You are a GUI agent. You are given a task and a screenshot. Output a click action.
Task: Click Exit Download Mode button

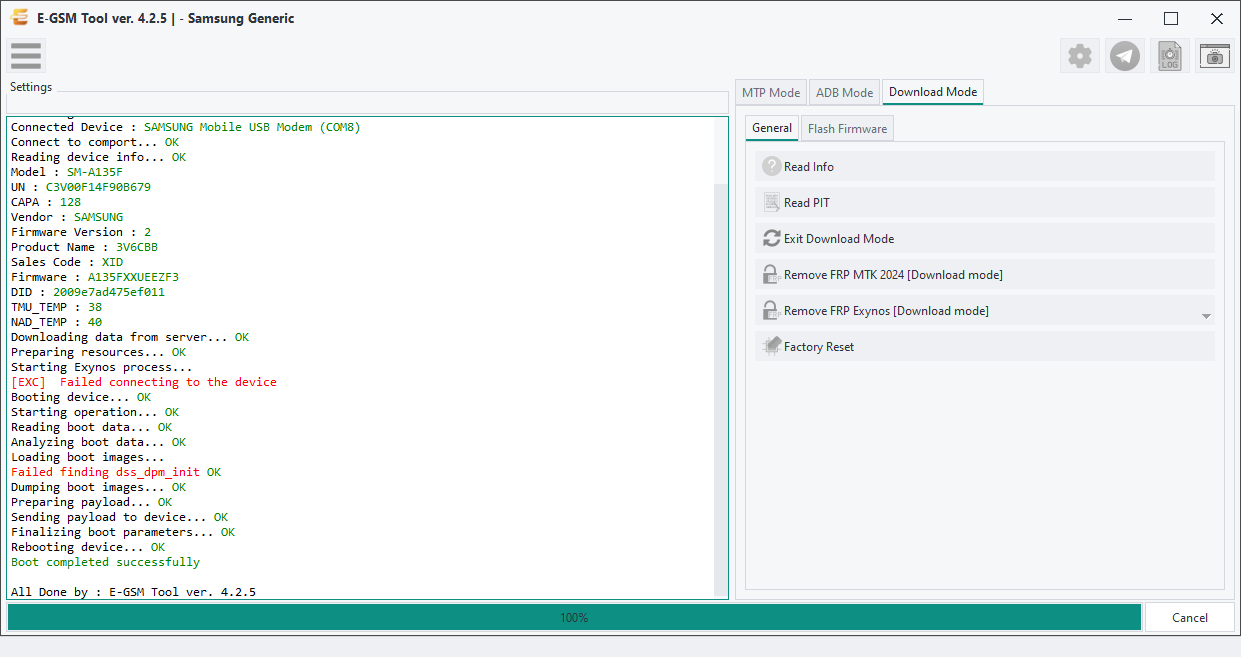tap(985, 239)
